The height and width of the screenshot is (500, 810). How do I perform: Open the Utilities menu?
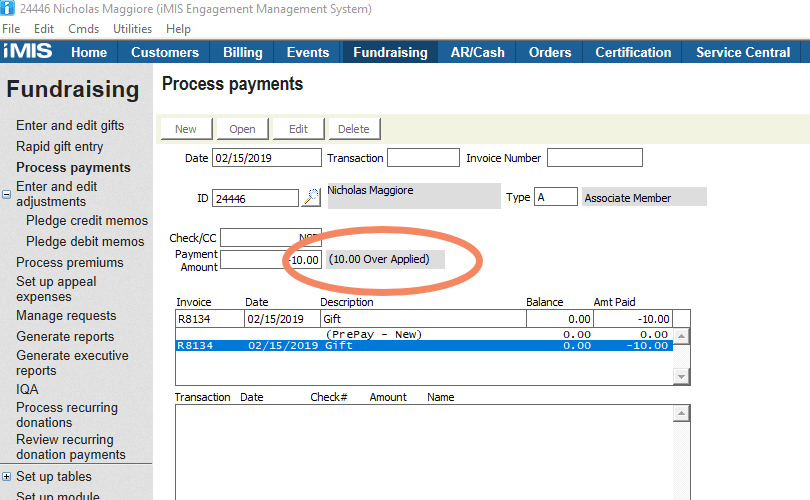coord(132,29)
